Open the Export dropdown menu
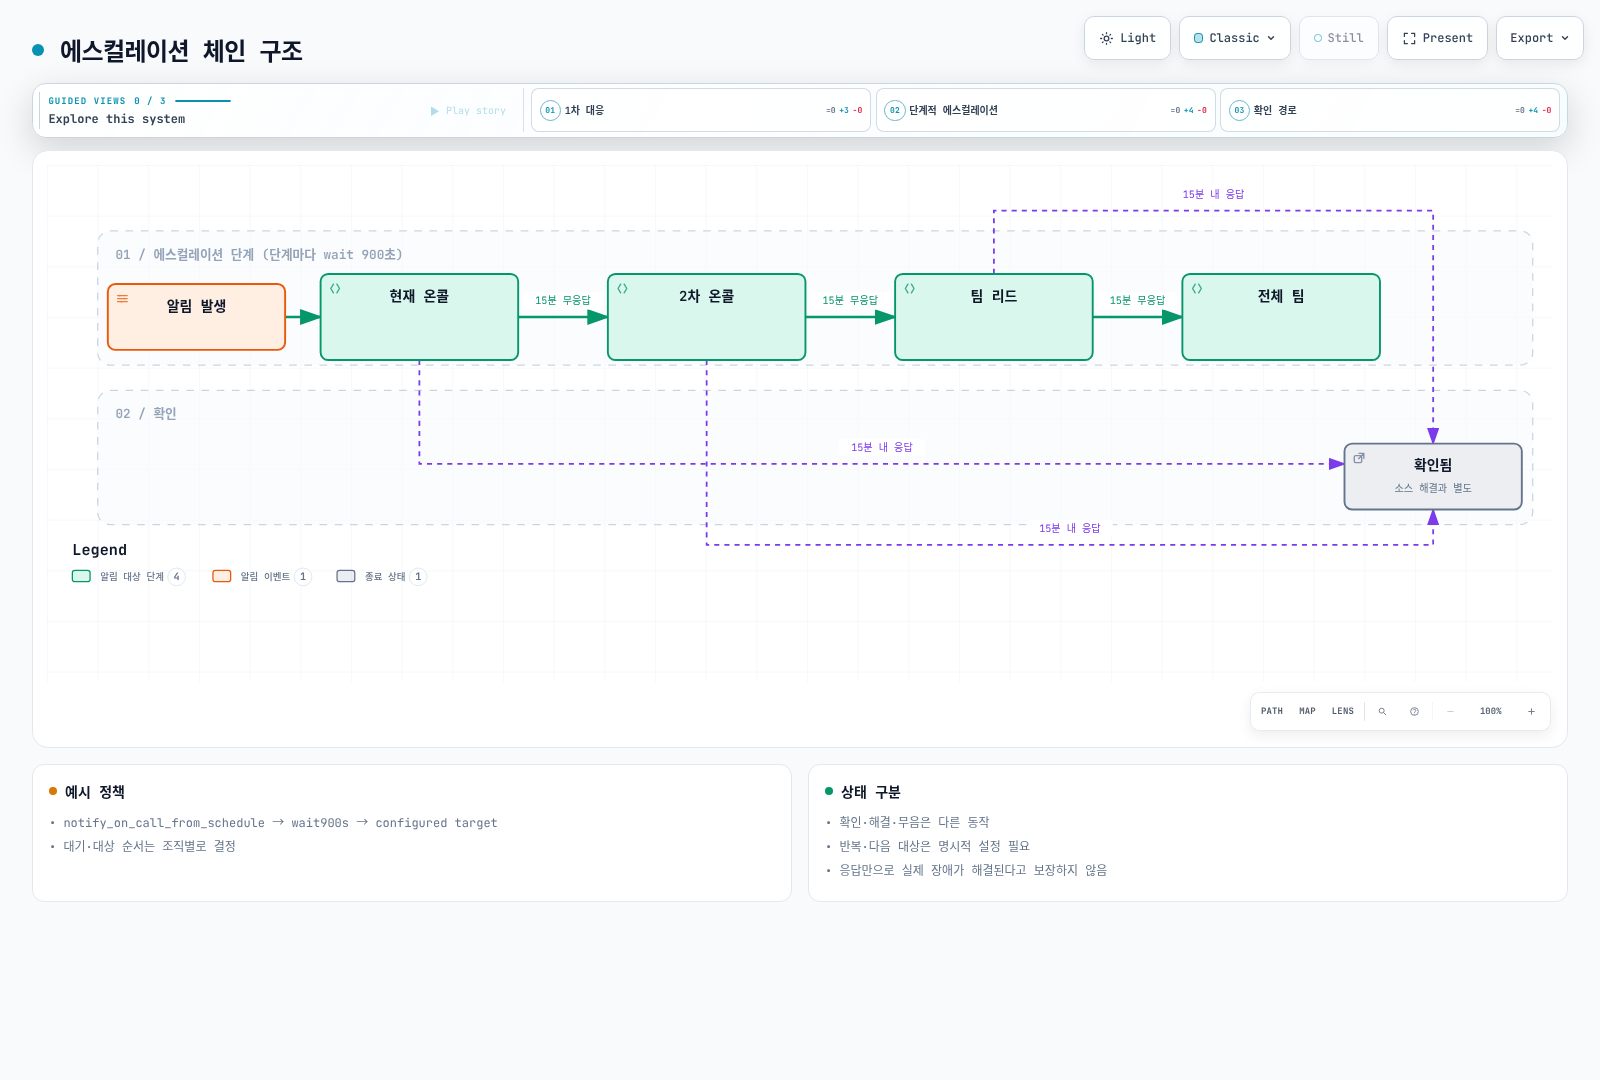 1539,38
